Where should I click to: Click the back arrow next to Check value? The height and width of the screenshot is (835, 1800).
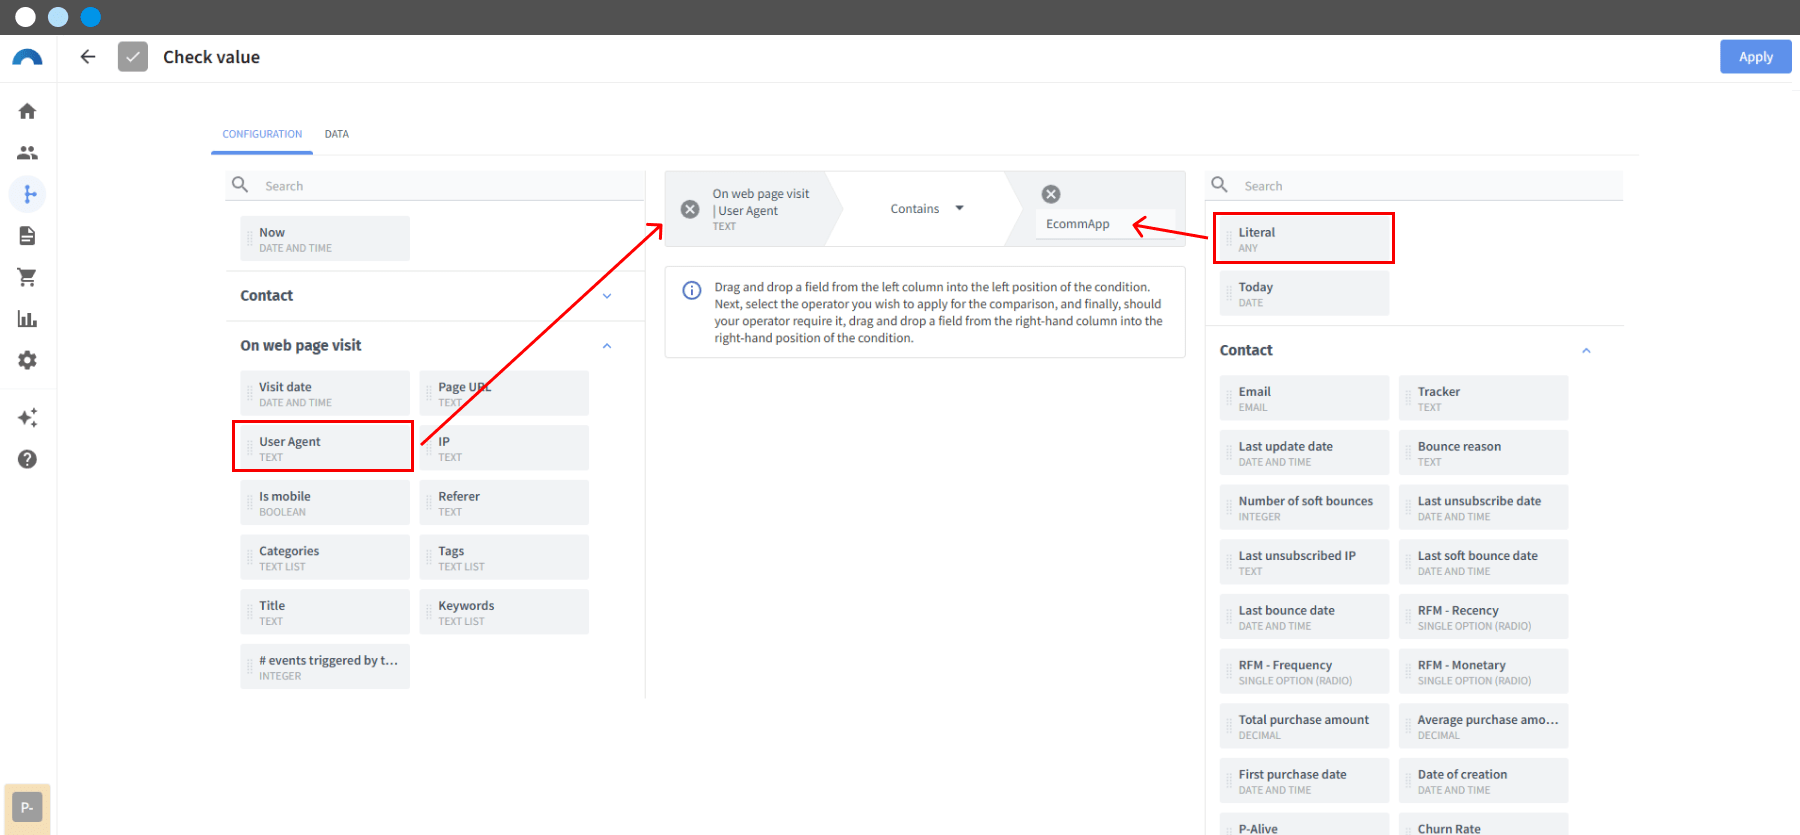point(88,57)
